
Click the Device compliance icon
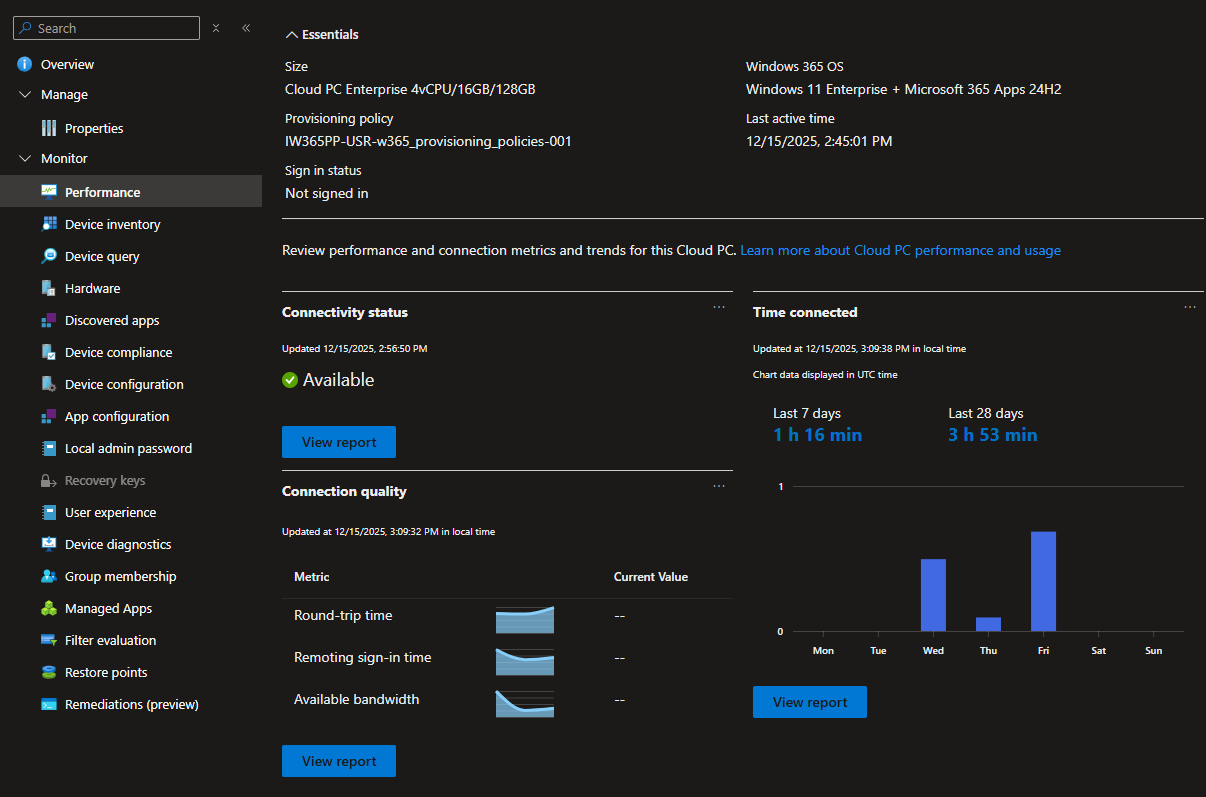click(49, 352)
